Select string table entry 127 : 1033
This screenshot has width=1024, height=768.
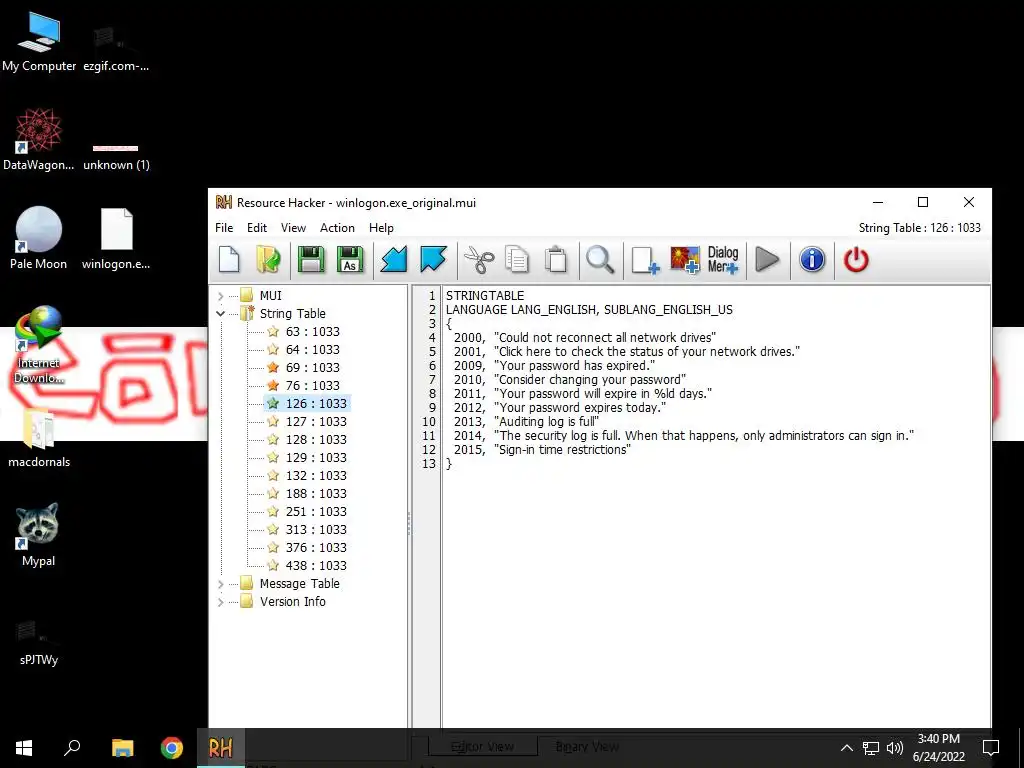pos(316,422)
